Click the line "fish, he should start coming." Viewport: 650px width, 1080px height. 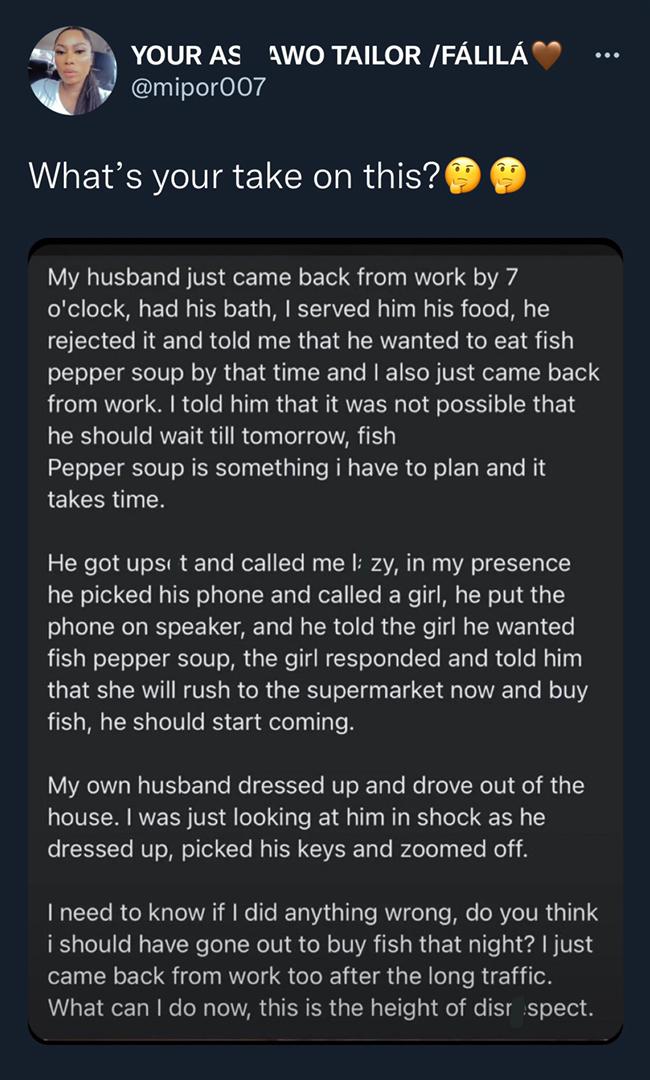tap(200, 722)
